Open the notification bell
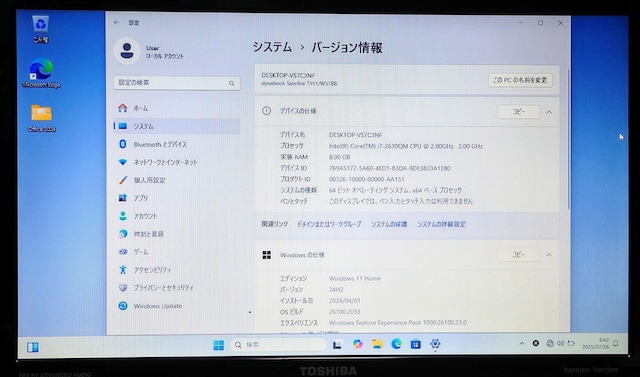This screenshot has width=640, height=377. (x=616, y=344)
